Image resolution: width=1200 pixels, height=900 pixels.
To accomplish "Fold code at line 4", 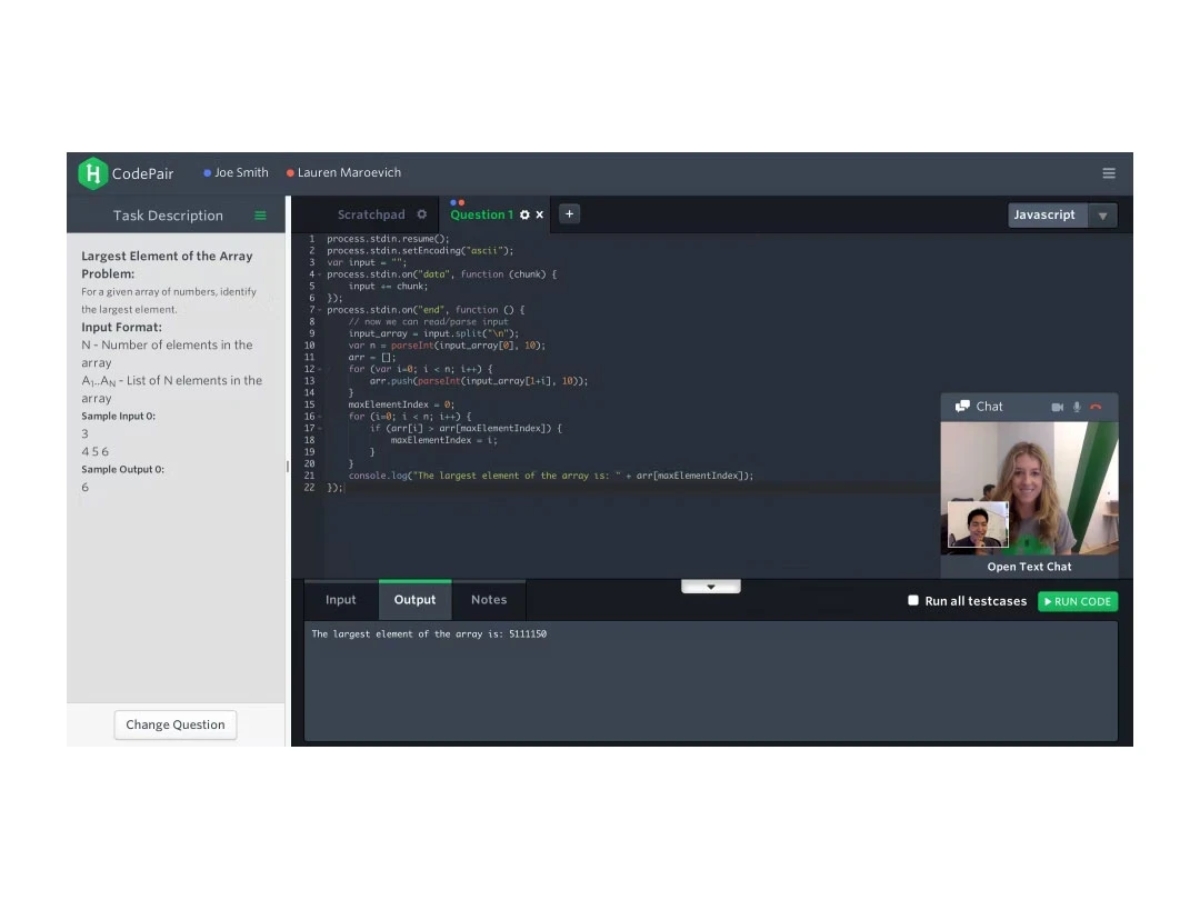I will coord(319,274).
